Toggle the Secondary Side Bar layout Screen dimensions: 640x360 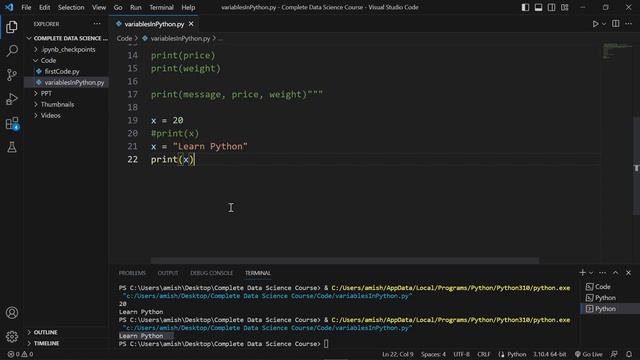point(551,7)
